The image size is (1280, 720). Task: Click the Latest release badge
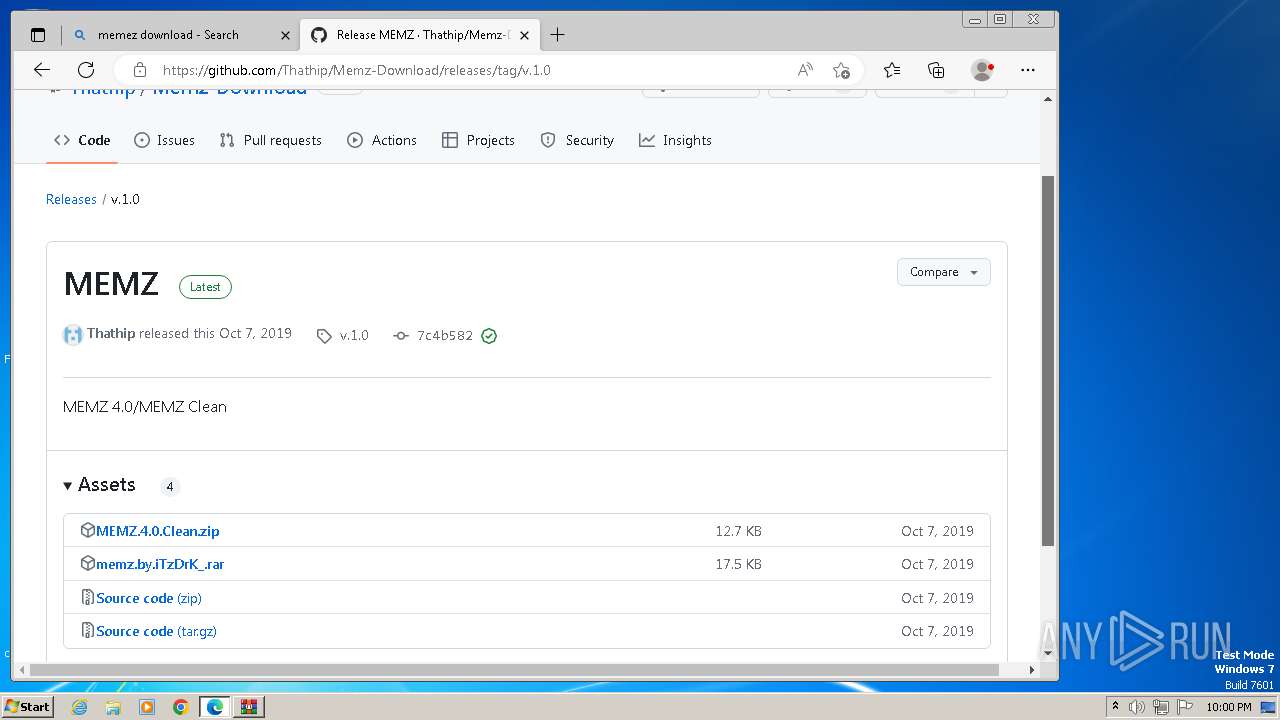tap(205, 287)
